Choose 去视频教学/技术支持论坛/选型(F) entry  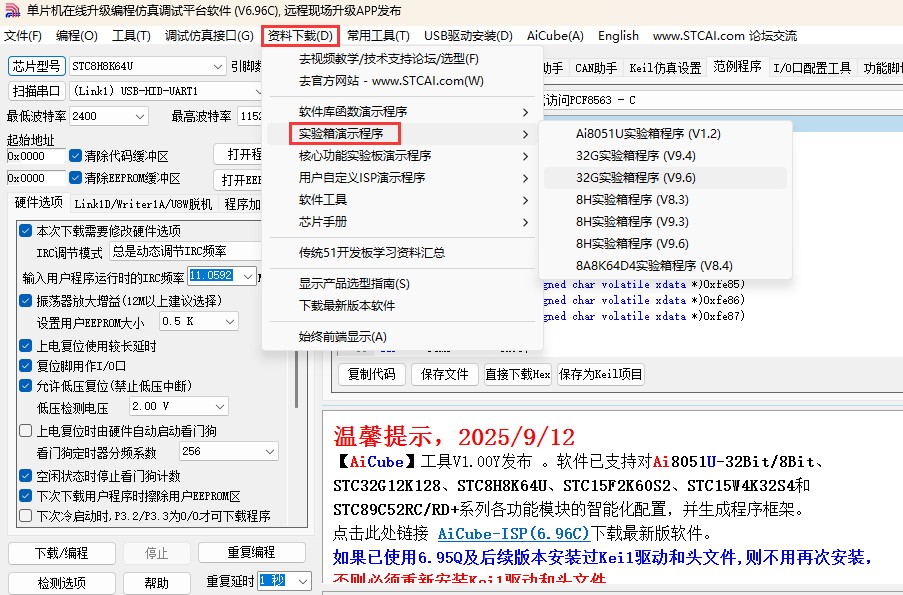[x=402, y=59]
